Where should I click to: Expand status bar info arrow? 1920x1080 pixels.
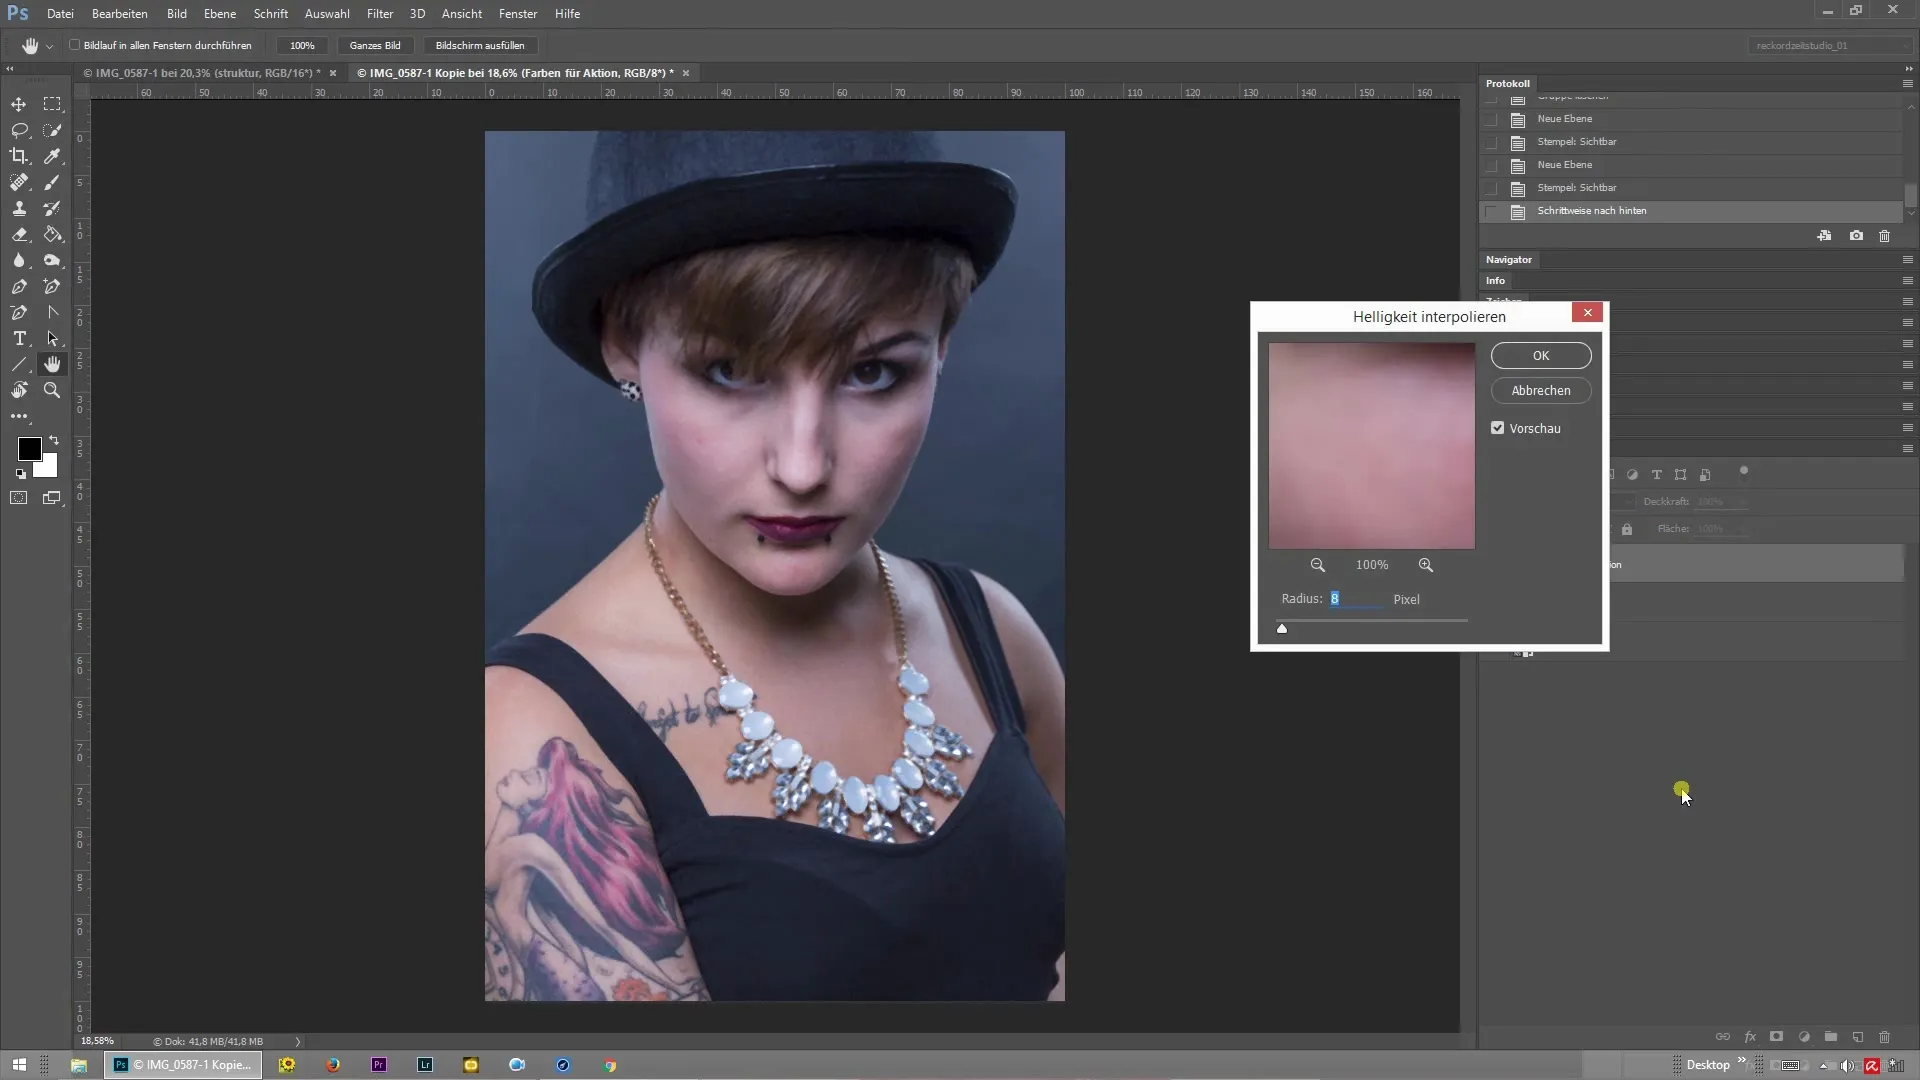pos(298,1041)
